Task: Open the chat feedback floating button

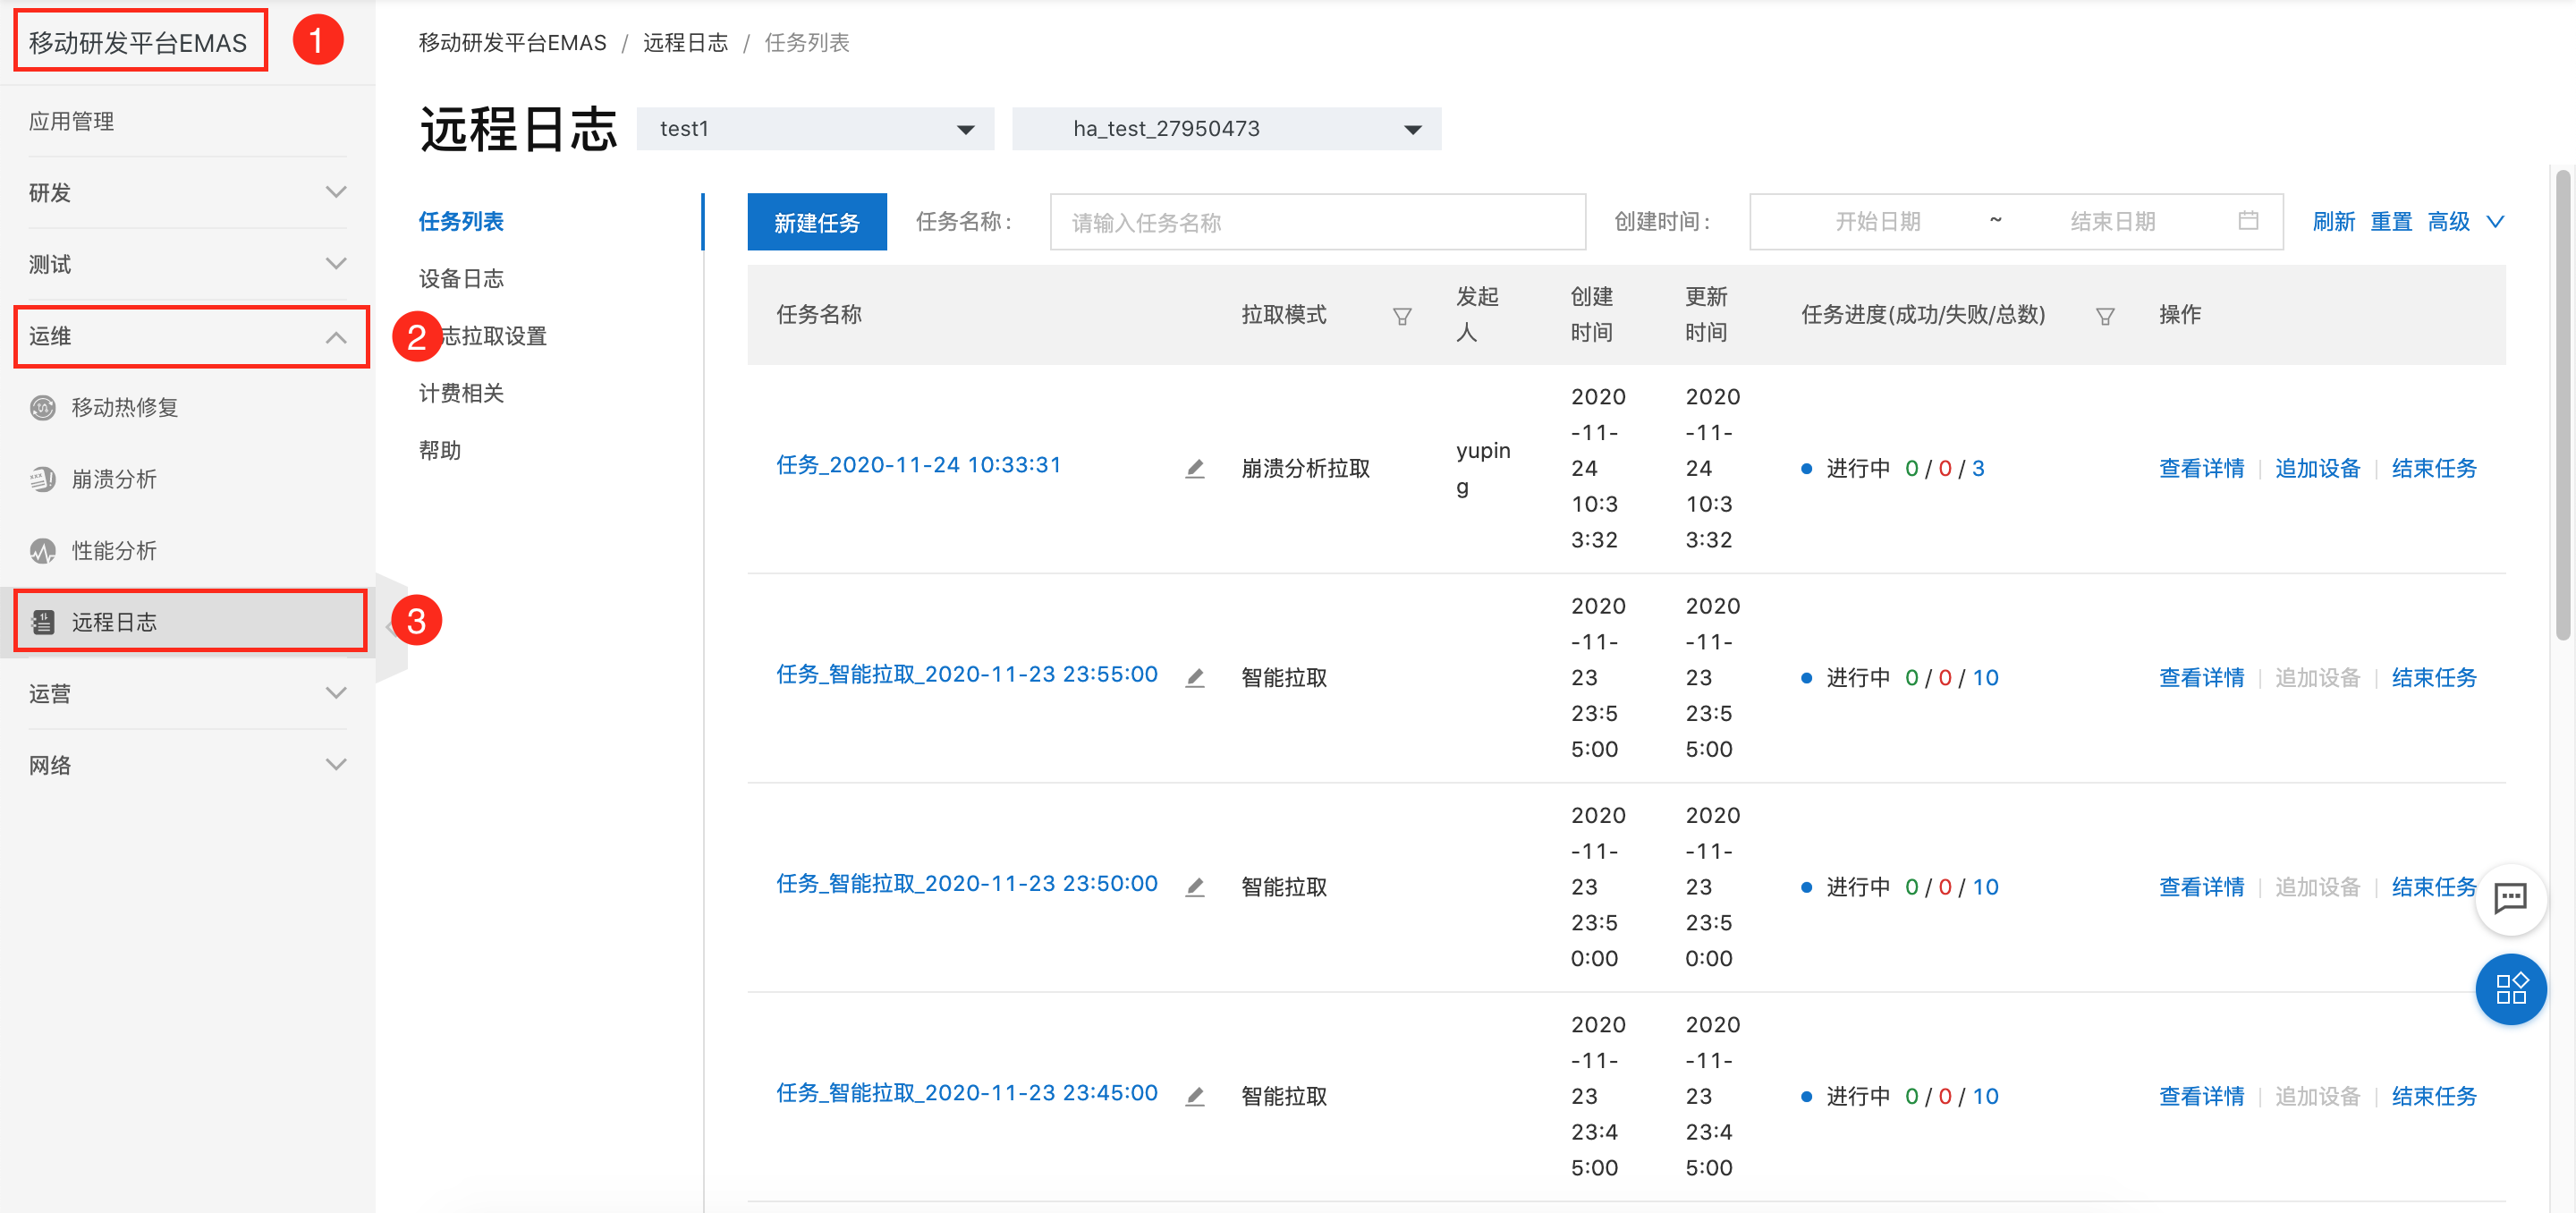Action: click(2510, 899)
